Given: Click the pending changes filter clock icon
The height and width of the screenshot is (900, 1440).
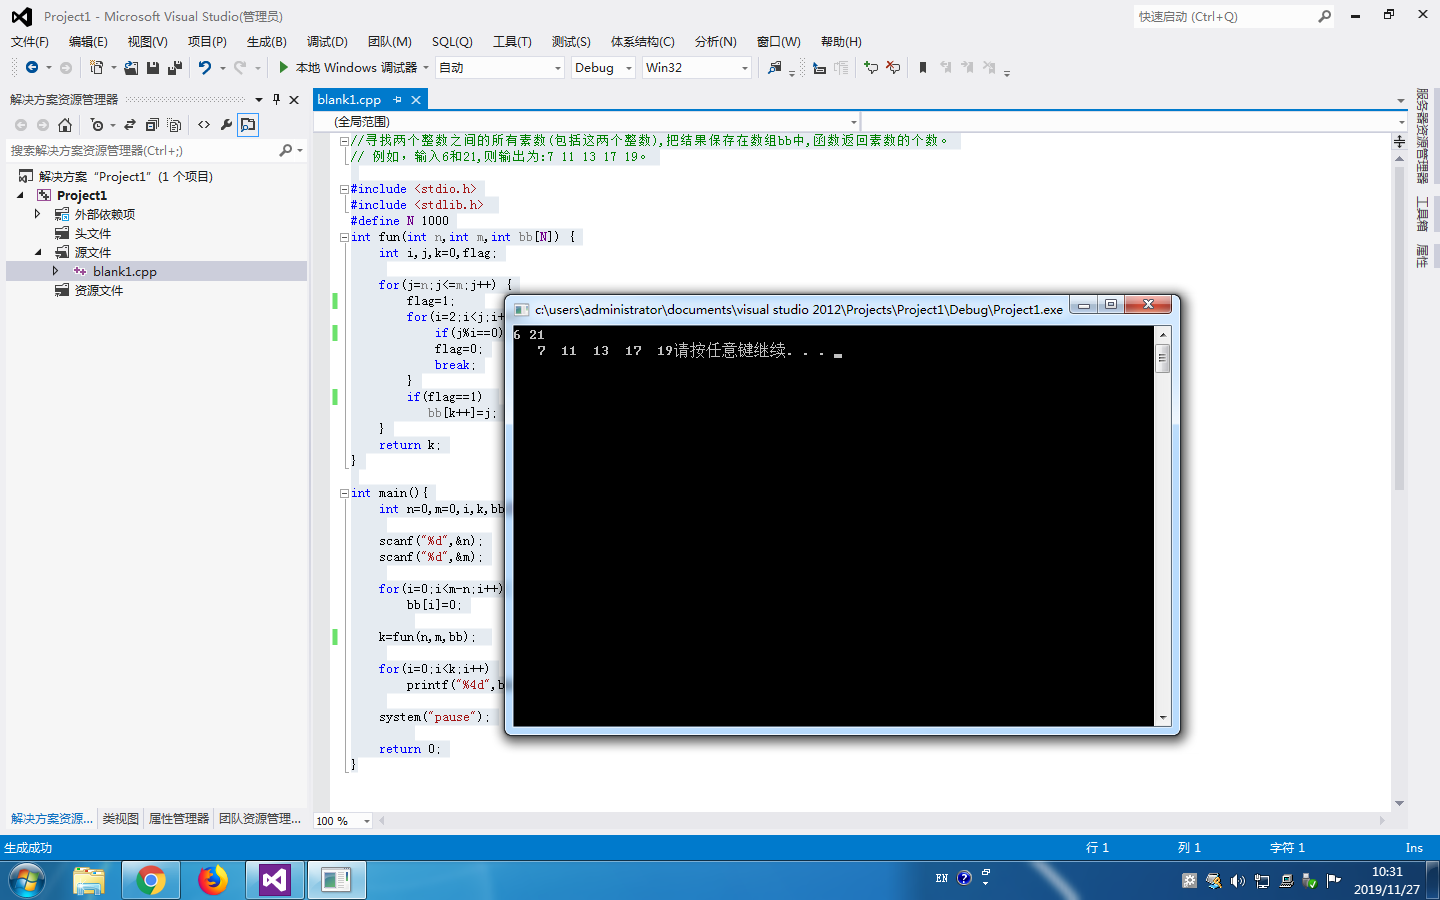Looking at the screenshot, I should (96, 125).
